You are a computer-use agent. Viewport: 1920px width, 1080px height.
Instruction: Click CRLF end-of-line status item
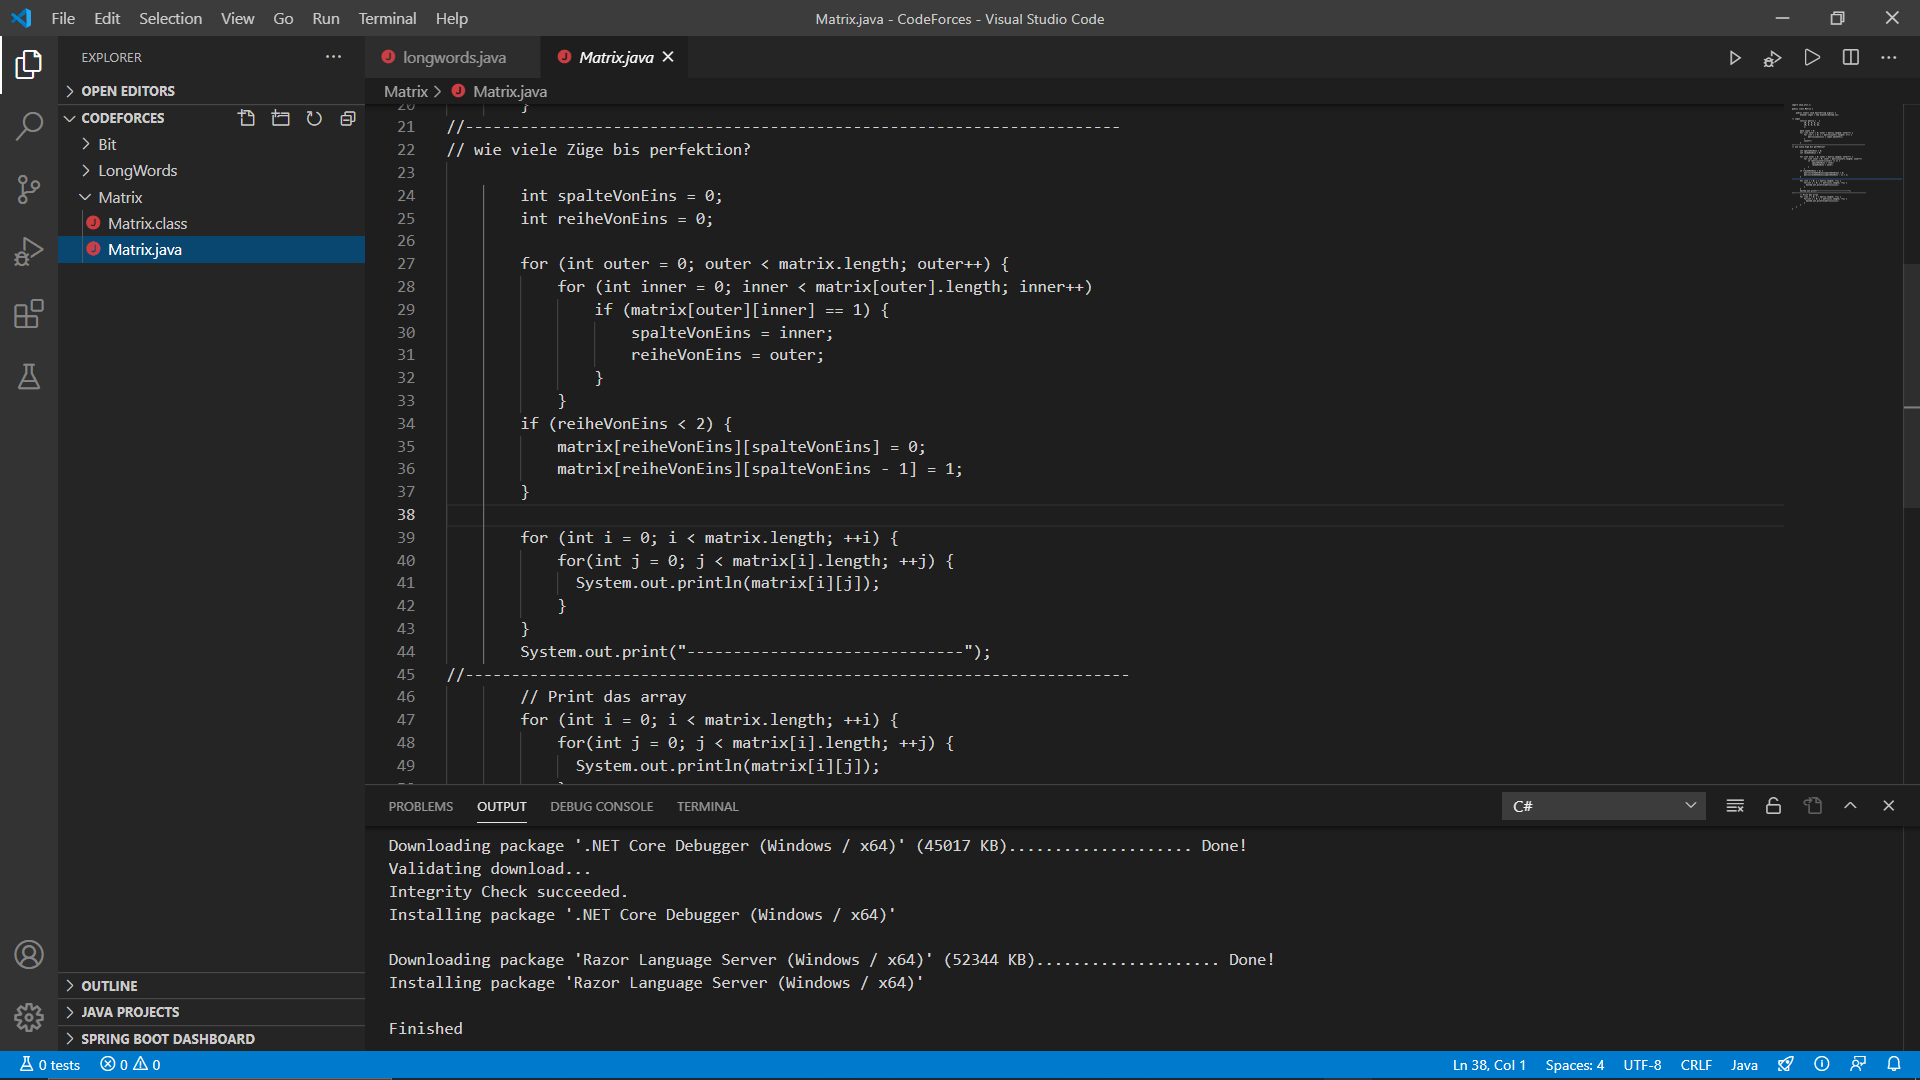[1696, 1065]
